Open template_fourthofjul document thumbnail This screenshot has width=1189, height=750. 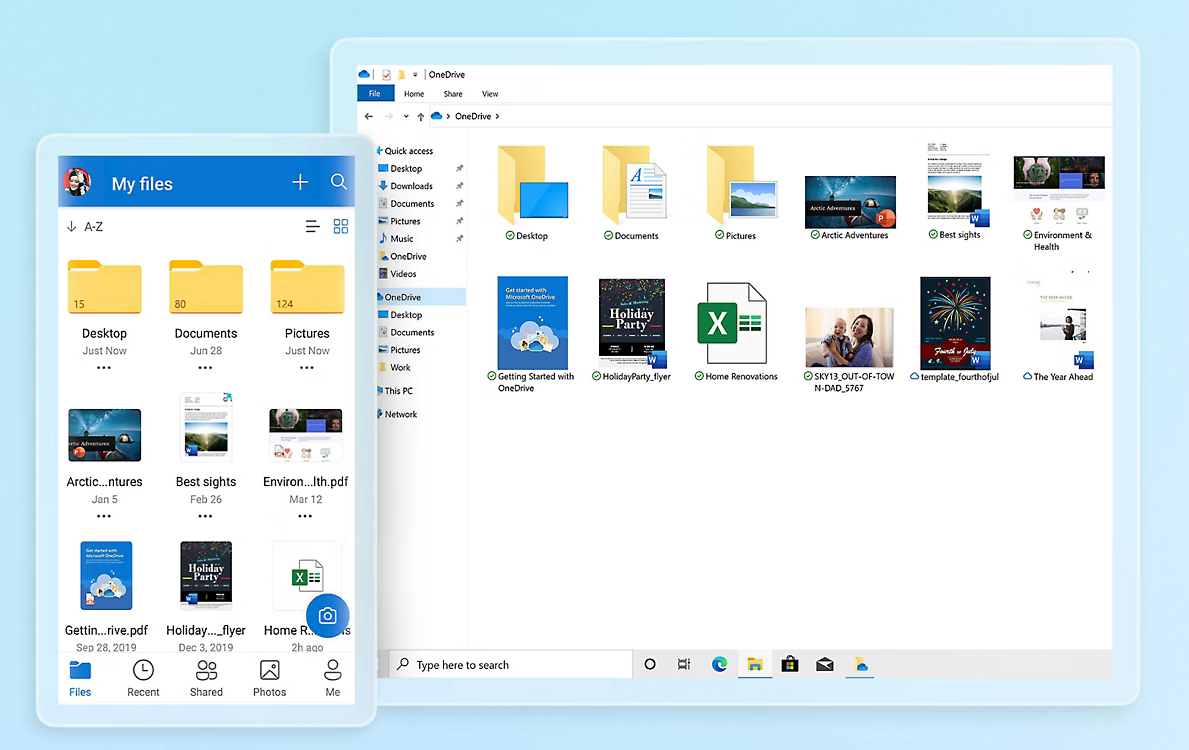(955, 323)
